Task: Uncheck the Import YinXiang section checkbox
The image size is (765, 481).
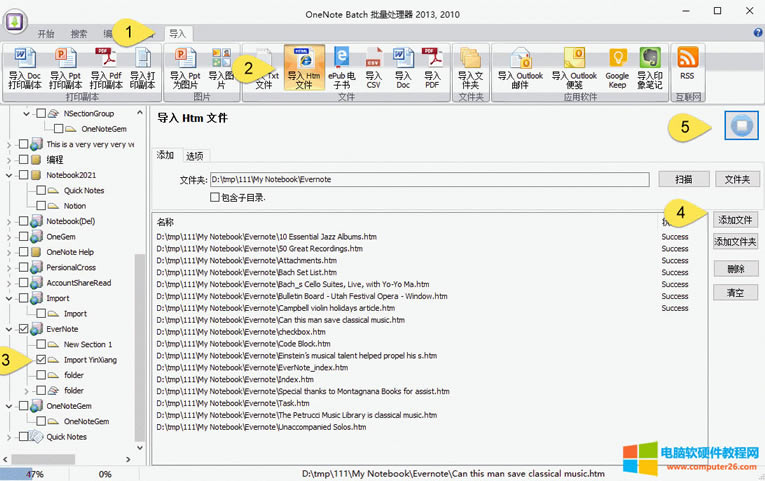Action: tap(41, 359)
